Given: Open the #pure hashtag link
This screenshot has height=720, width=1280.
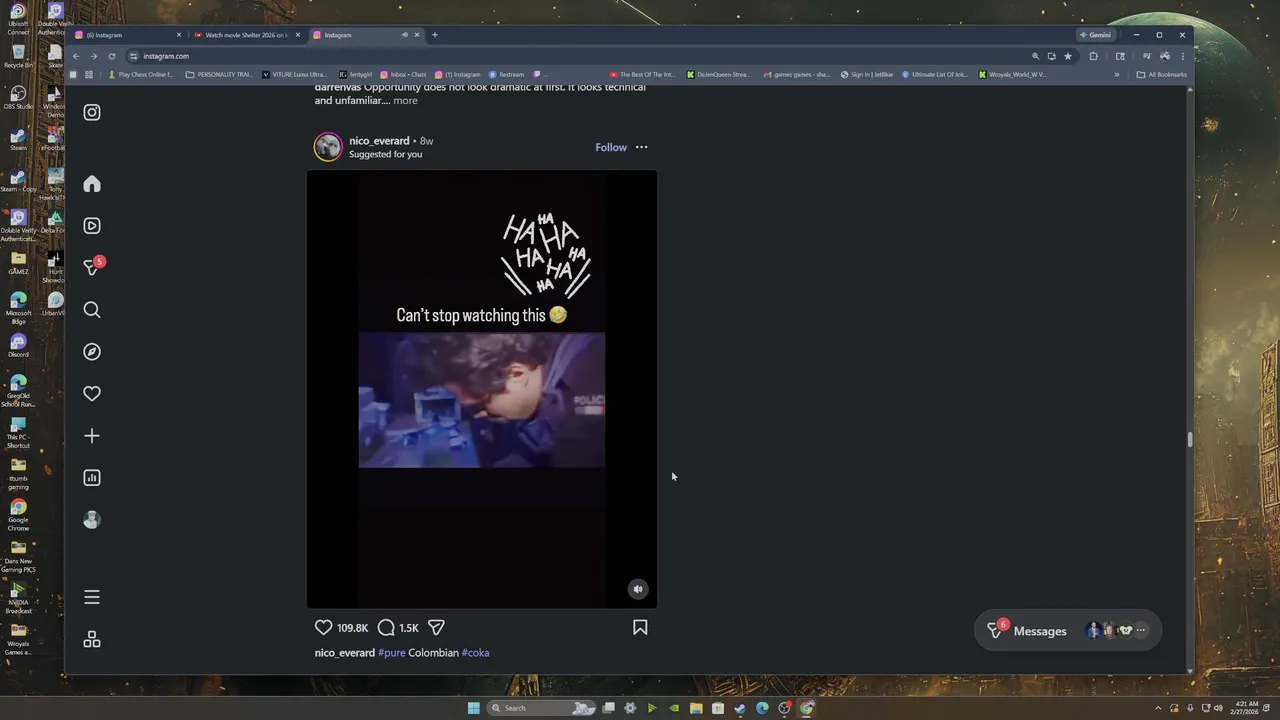Looking at the screenshot, I should point(391,653).
